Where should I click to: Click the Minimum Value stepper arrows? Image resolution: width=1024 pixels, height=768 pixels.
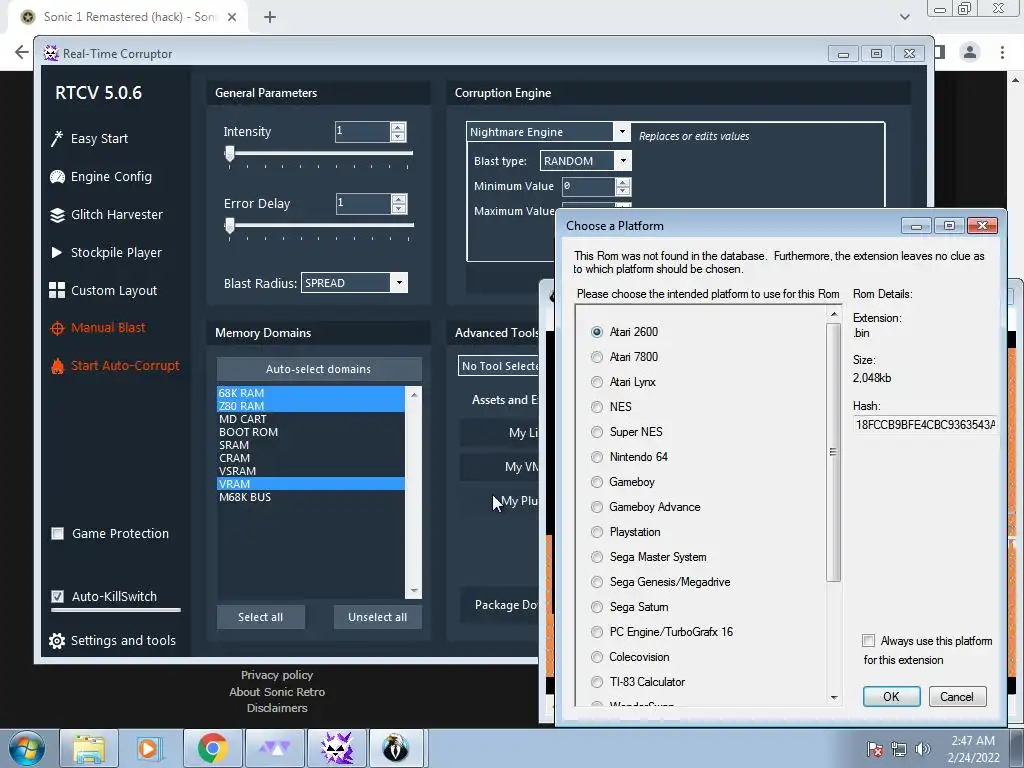click(623, 186)
